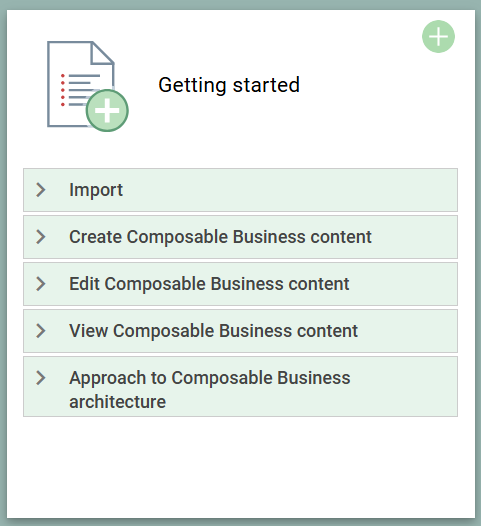Viewport: 481px width, 526px height.
Task: Expand the Approach to Composable Business architecture chevron
Action: pos(41,378)
